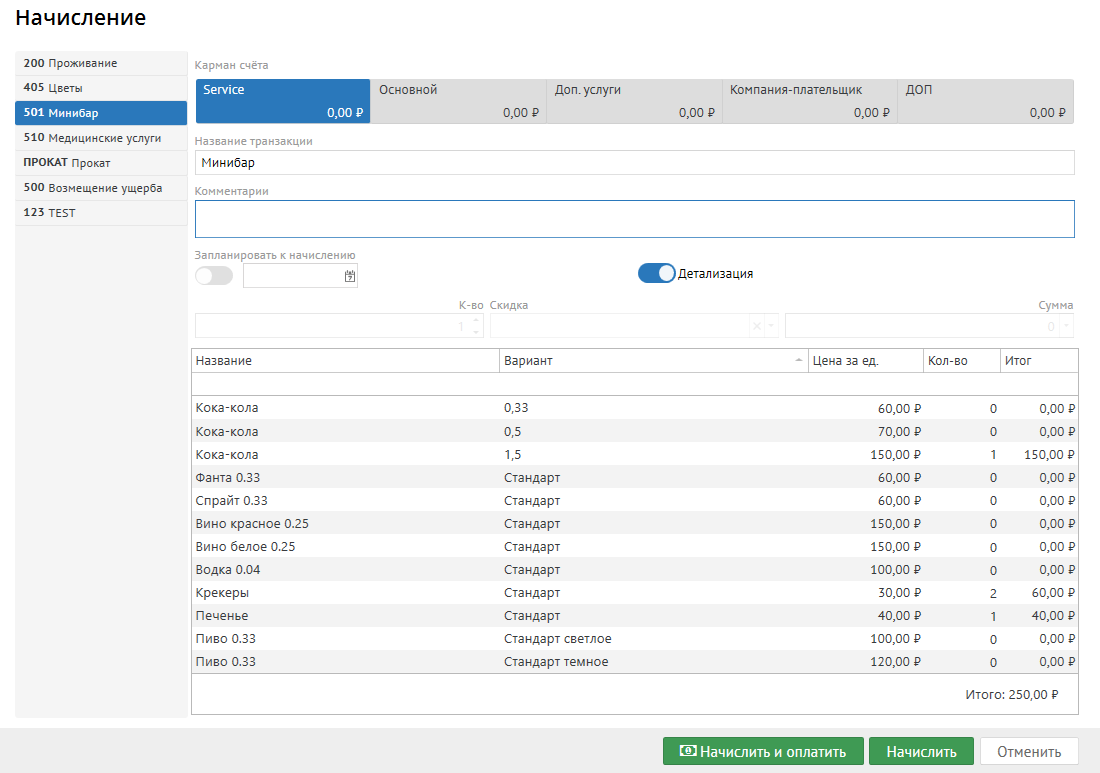Click sort arrow in Вариант column header
1100x773 pixels.
pyautogui.click(x=798, y=360)
